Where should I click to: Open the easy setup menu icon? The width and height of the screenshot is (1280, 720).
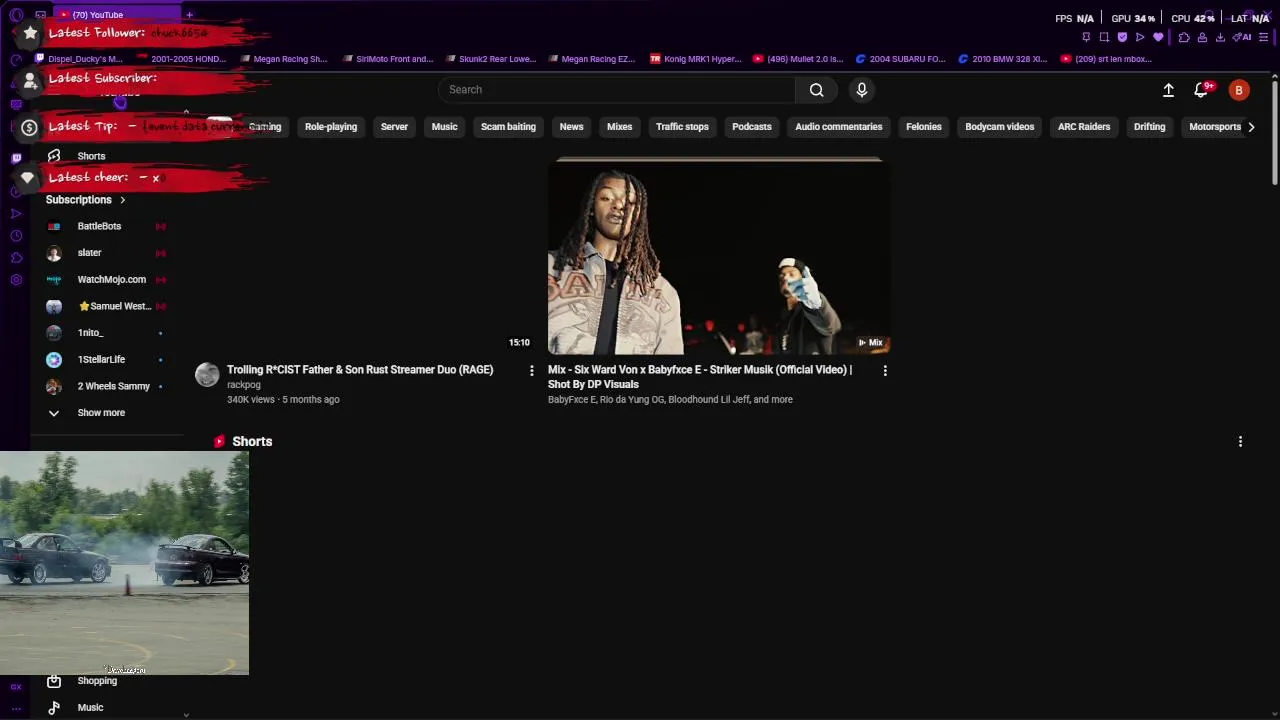tap(1264, 37)
